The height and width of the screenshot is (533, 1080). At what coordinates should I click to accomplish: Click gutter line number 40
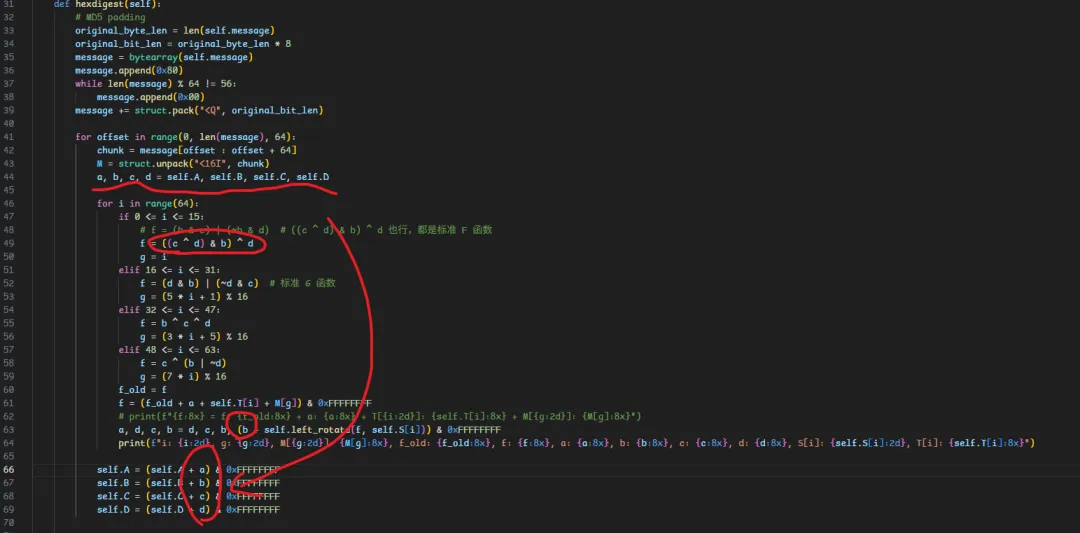pos(8,124)
